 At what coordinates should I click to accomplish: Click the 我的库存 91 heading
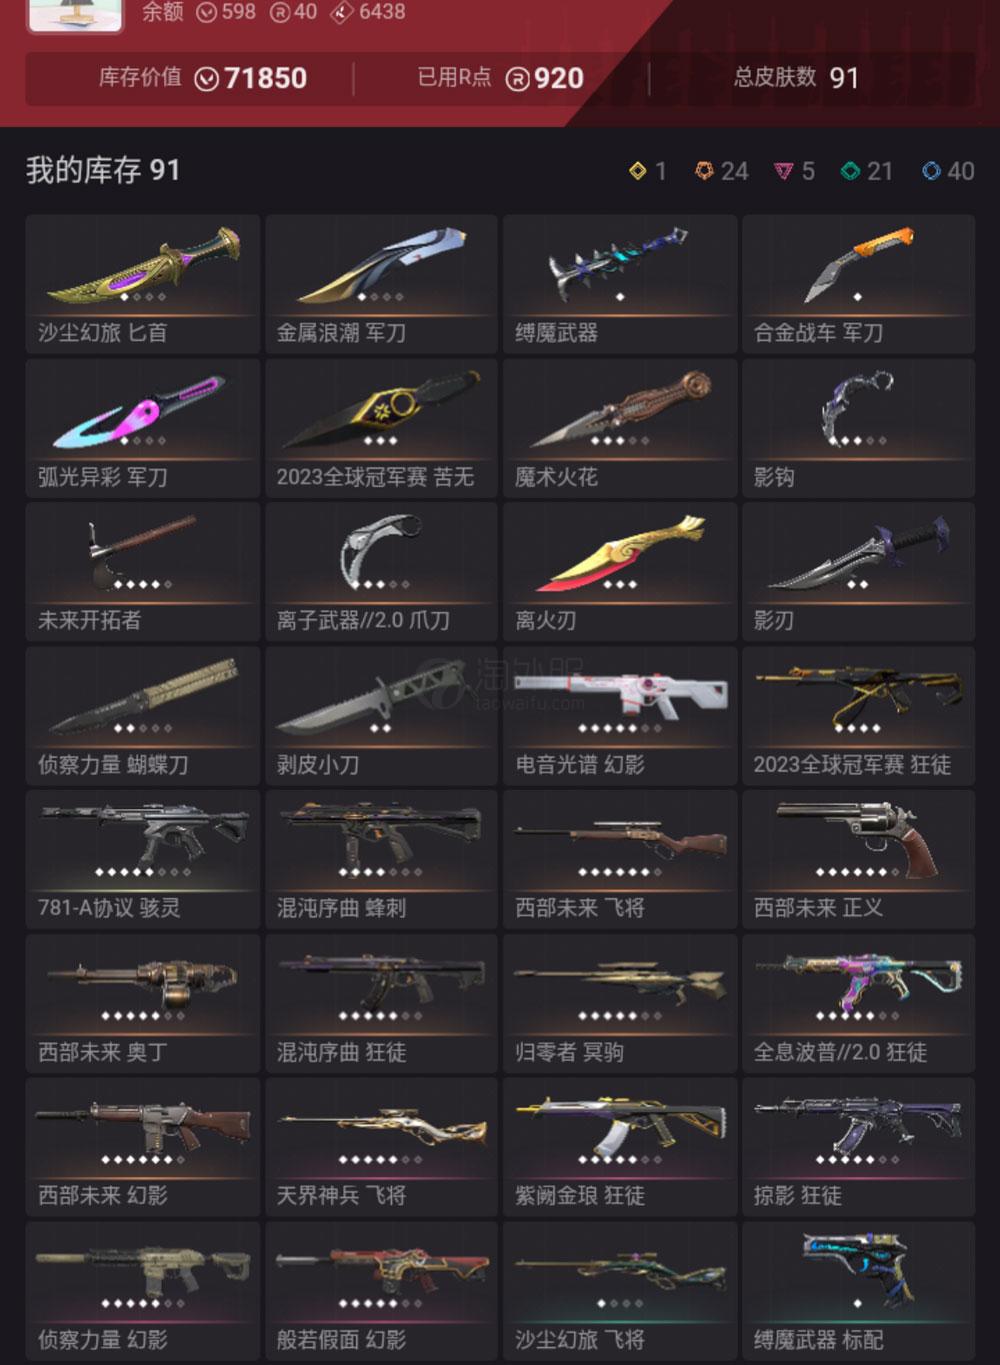pos(103,171)
